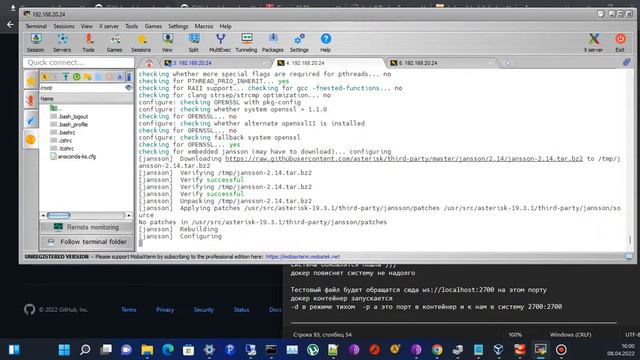Open the Windows Start menu
Image resolution: width=640 pixels, height=360 pixels.
[x=64, y=350]
